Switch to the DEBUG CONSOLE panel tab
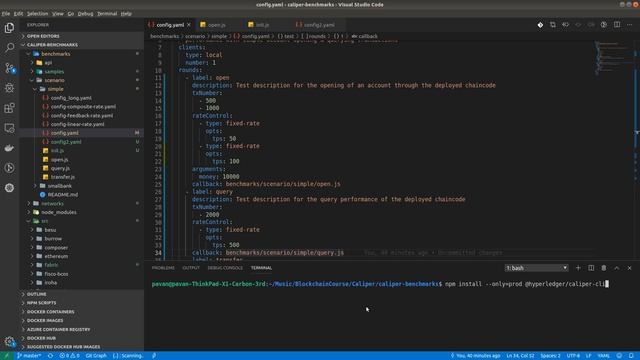The width and height of the screenshot is (640, 360). click(x=225, y=268)
